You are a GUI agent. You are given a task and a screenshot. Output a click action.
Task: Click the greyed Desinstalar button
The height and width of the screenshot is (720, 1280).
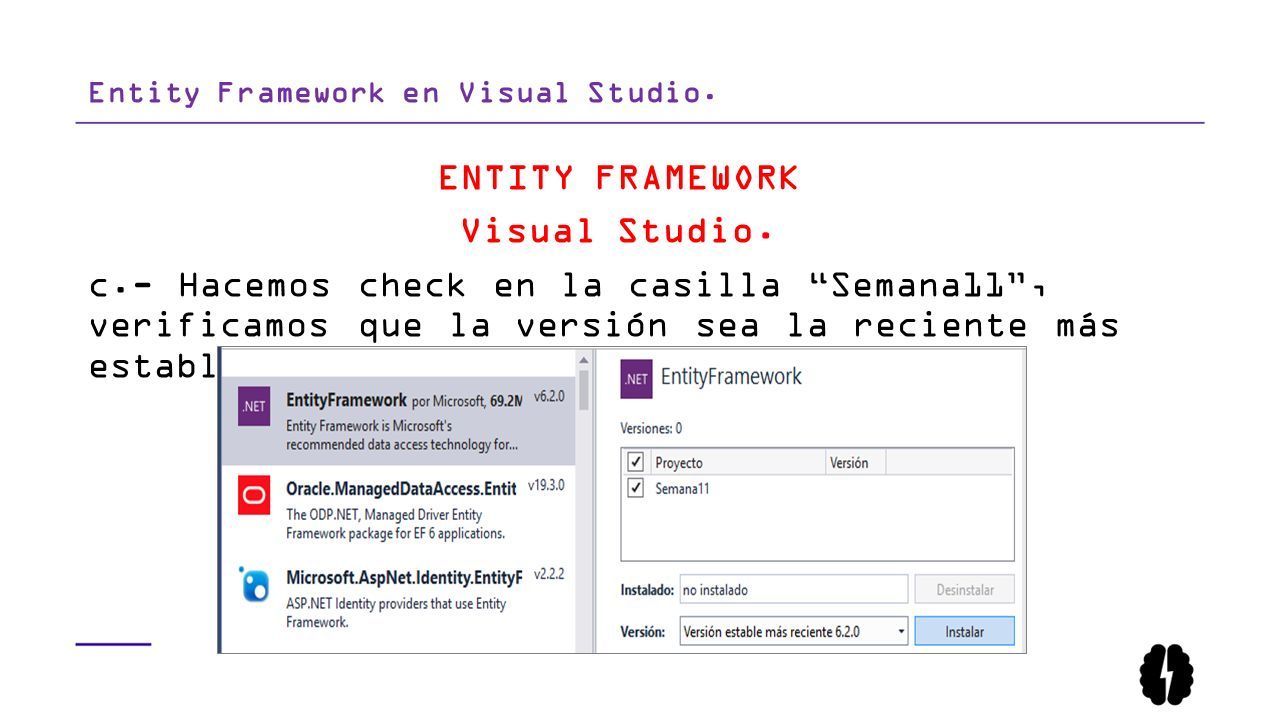(x=964, y=590)
